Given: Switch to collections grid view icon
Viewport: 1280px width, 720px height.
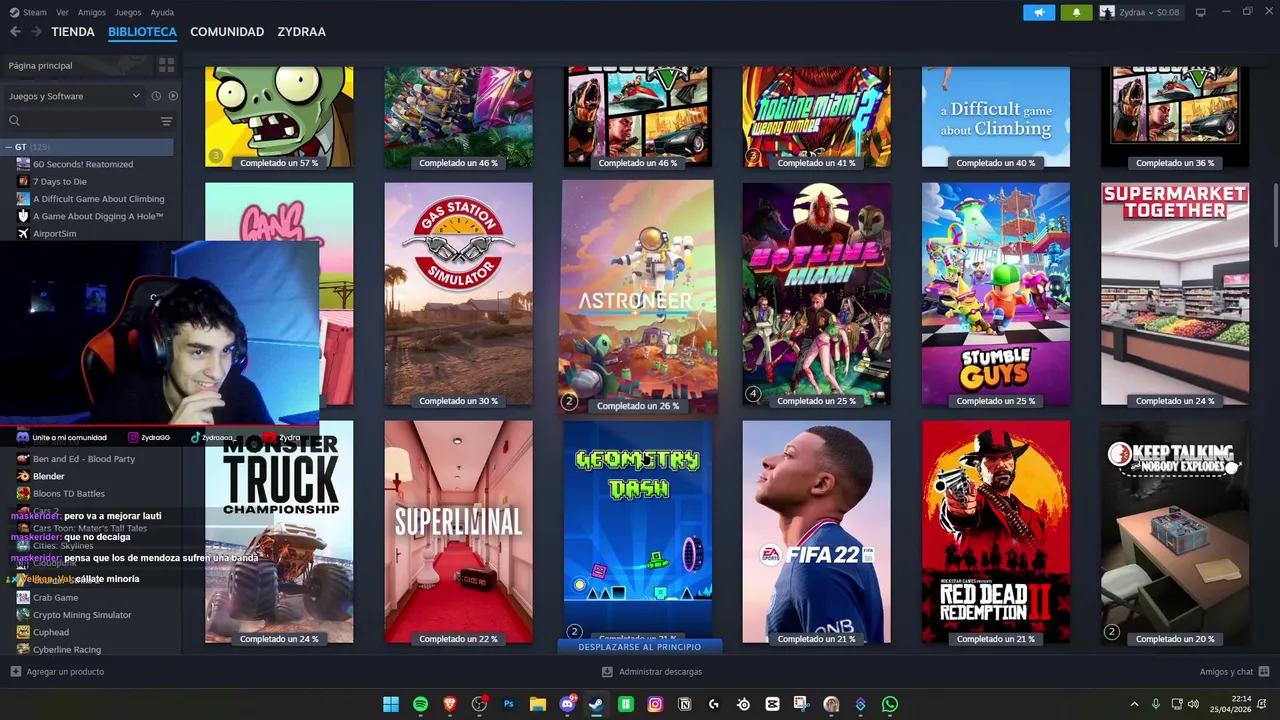Looking at the screenshot, I should click(x=166, y=65).
